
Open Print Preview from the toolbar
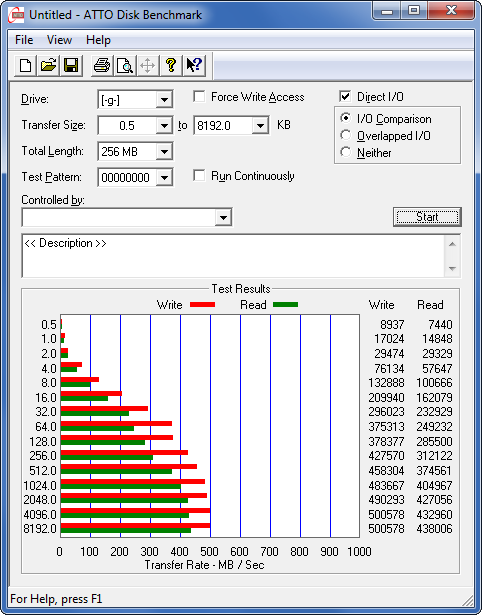125,65
